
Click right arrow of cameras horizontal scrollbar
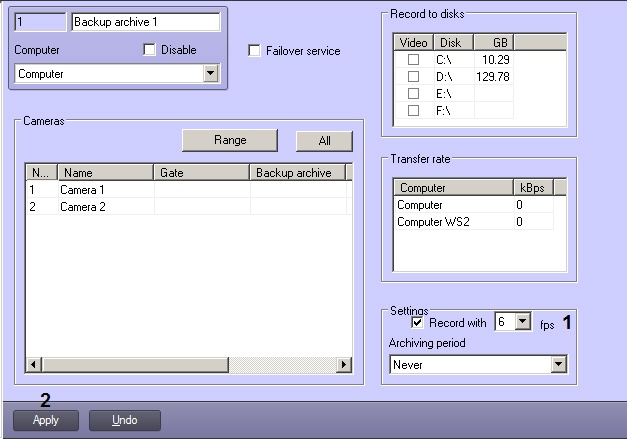pos(345,365)
